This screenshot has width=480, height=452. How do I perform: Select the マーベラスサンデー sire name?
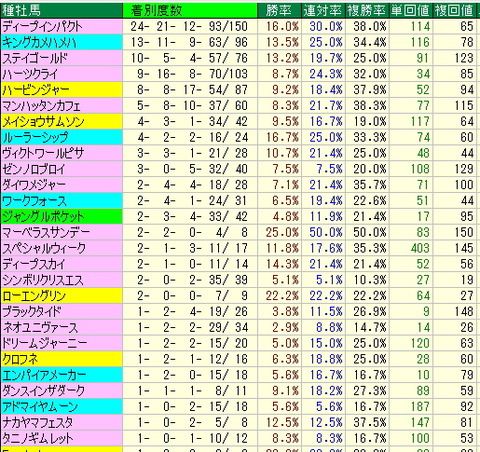46,232
